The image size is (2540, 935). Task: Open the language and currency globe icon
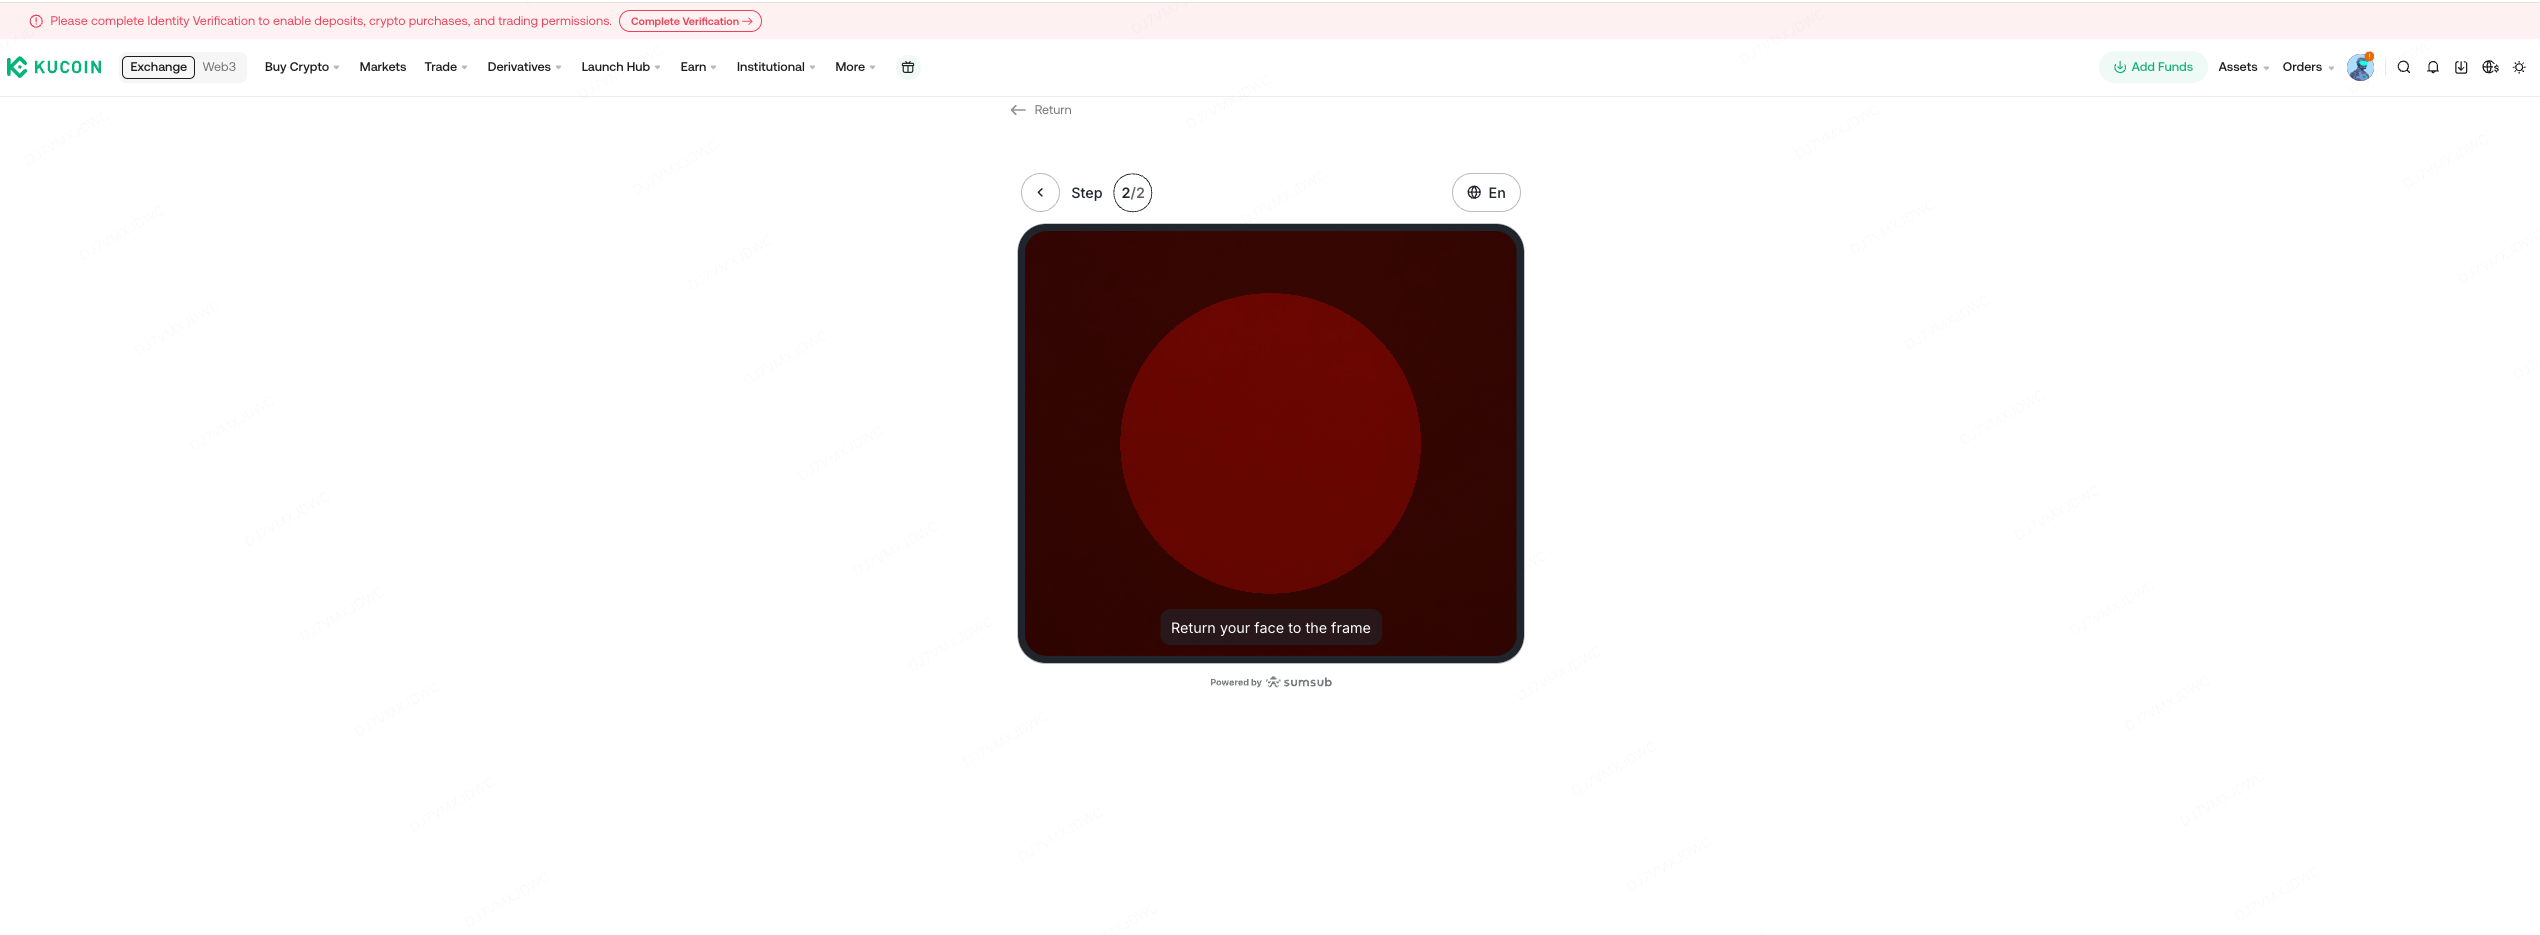[2490, 67]
